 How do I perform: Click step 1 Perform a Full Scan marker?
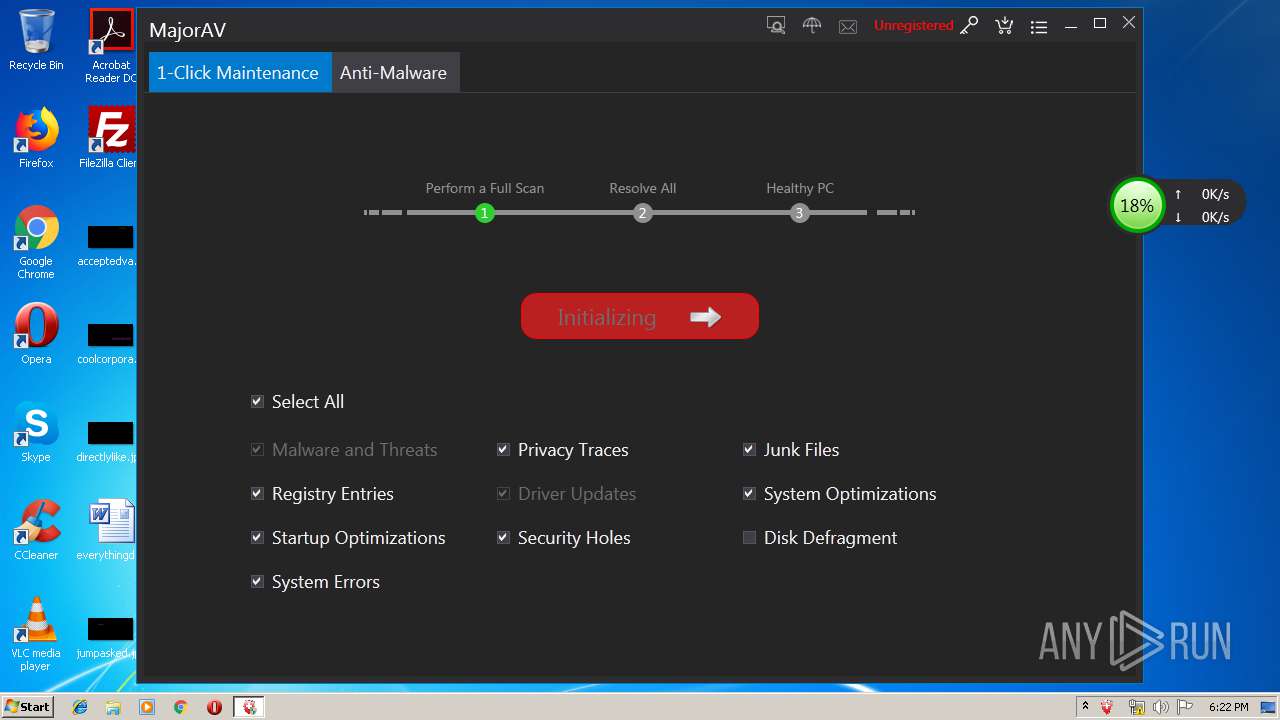point(485,213)
